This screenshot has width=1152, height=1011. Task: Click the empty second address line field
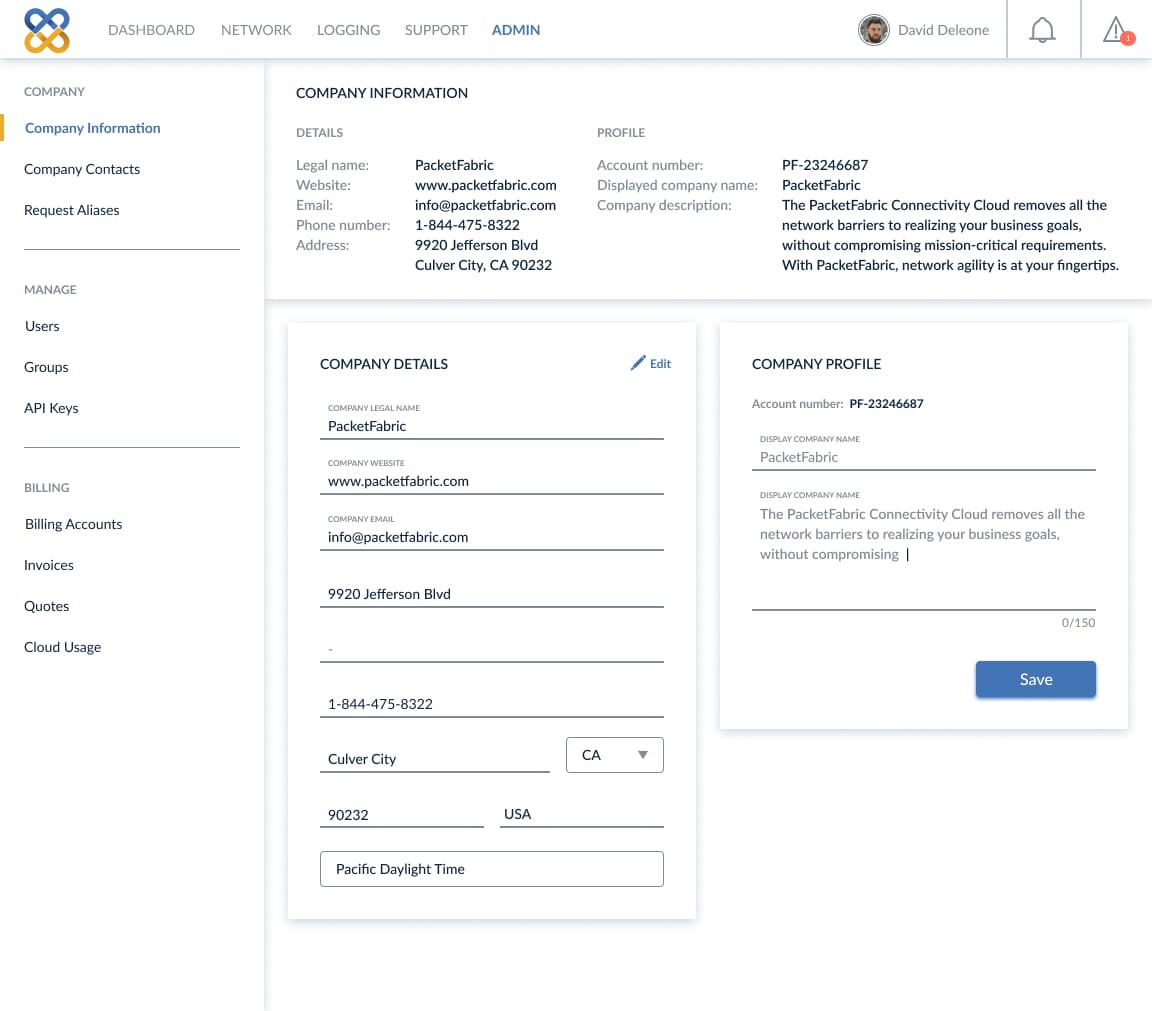pyautogui.click(x=492, y=649)
